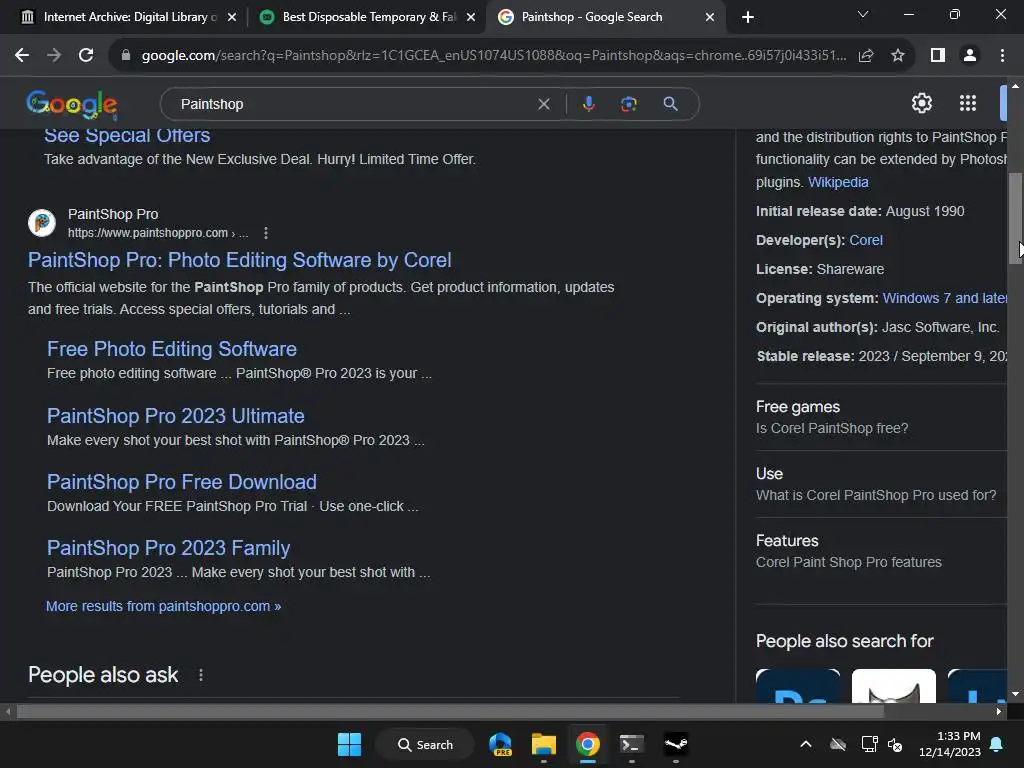Image resolution: width=1024 pixels, height=768 pixels.
Task: Click the scroll right arrow
Action: (999, 712)
